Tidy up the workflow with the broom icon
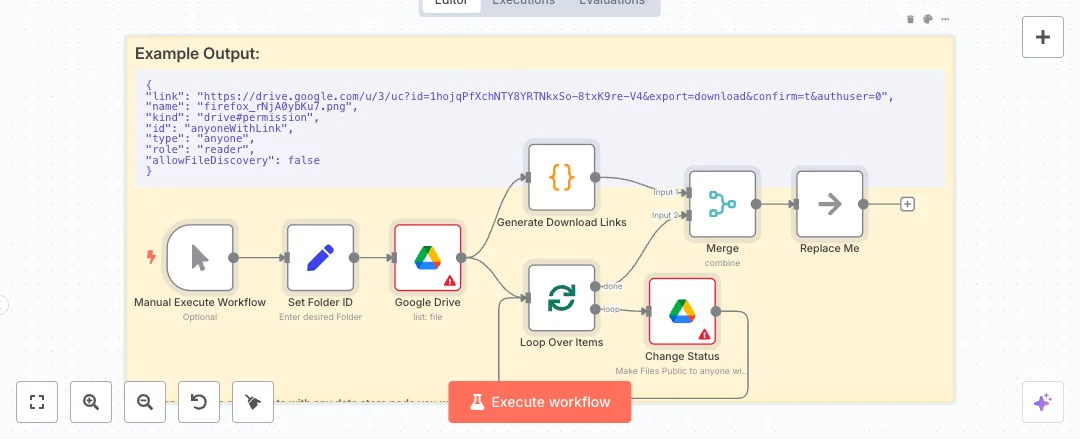Viewport: 1080px width, 439px height. click(253, 402)
